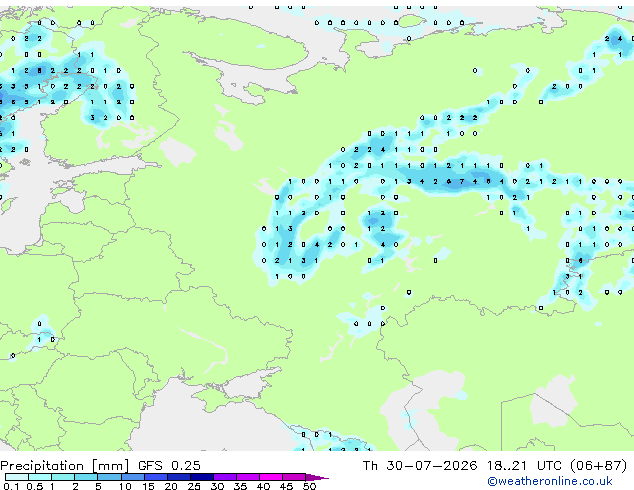The height and width of the screenshot is (490, 634).
Task: Click the '50' legend scale label
Action: point(309,486)
